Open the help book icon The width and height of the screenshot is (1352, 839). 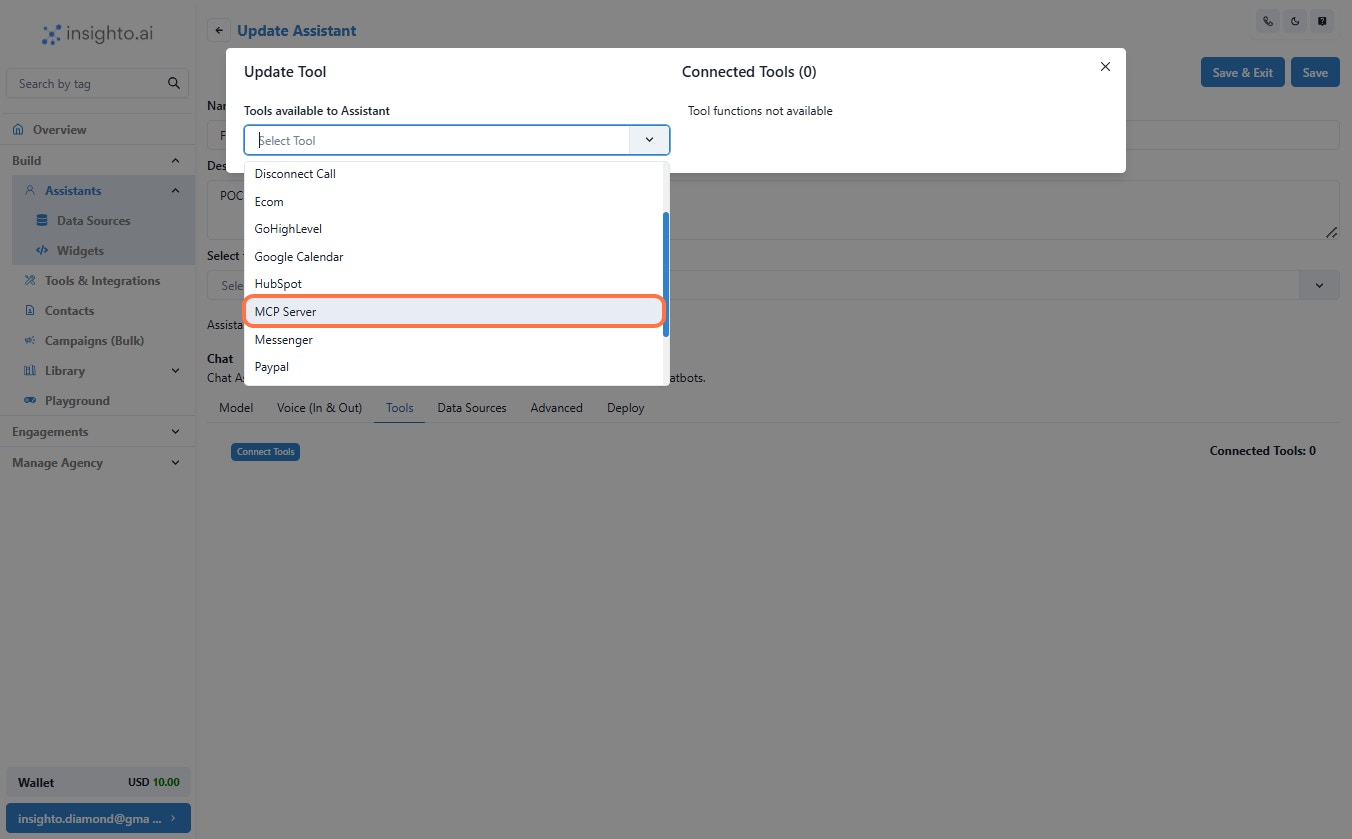point(1322,21)
